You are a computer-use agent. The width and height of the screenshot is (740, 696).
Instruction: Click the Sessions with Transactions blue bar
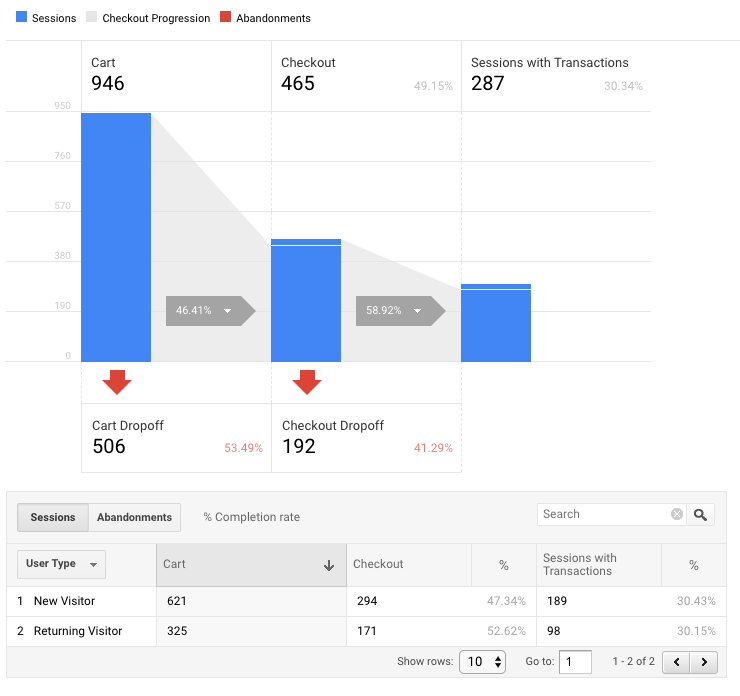[x=496, y=323]
